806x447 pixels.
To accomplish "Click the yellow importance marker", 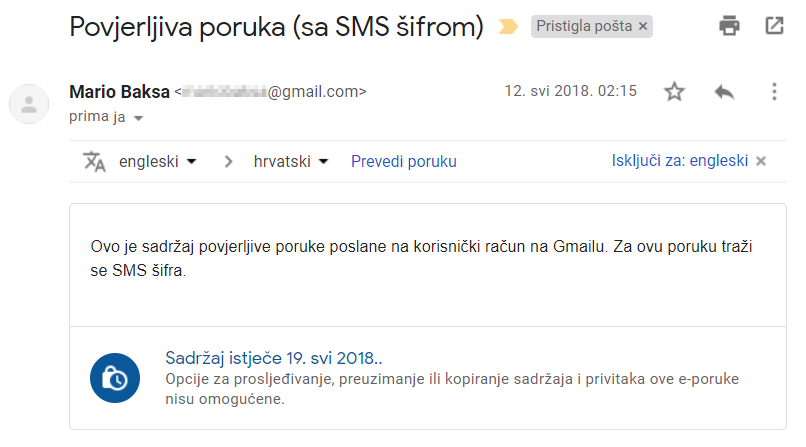I will (508, 26).
